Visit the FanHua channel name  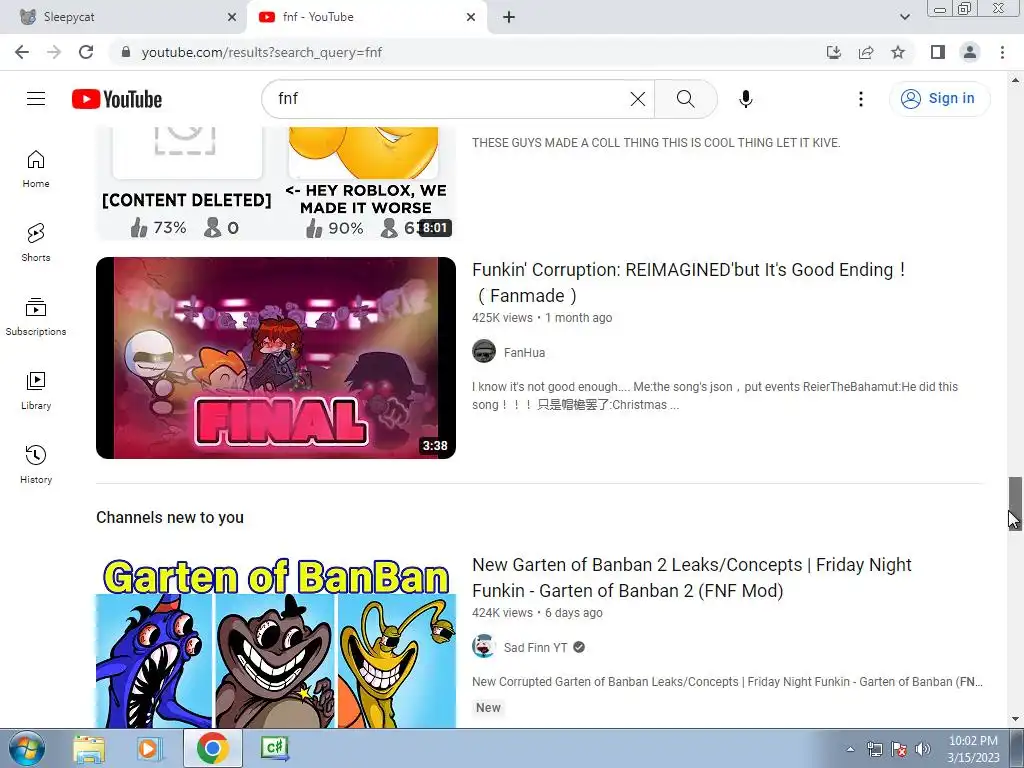coord(524,353)
